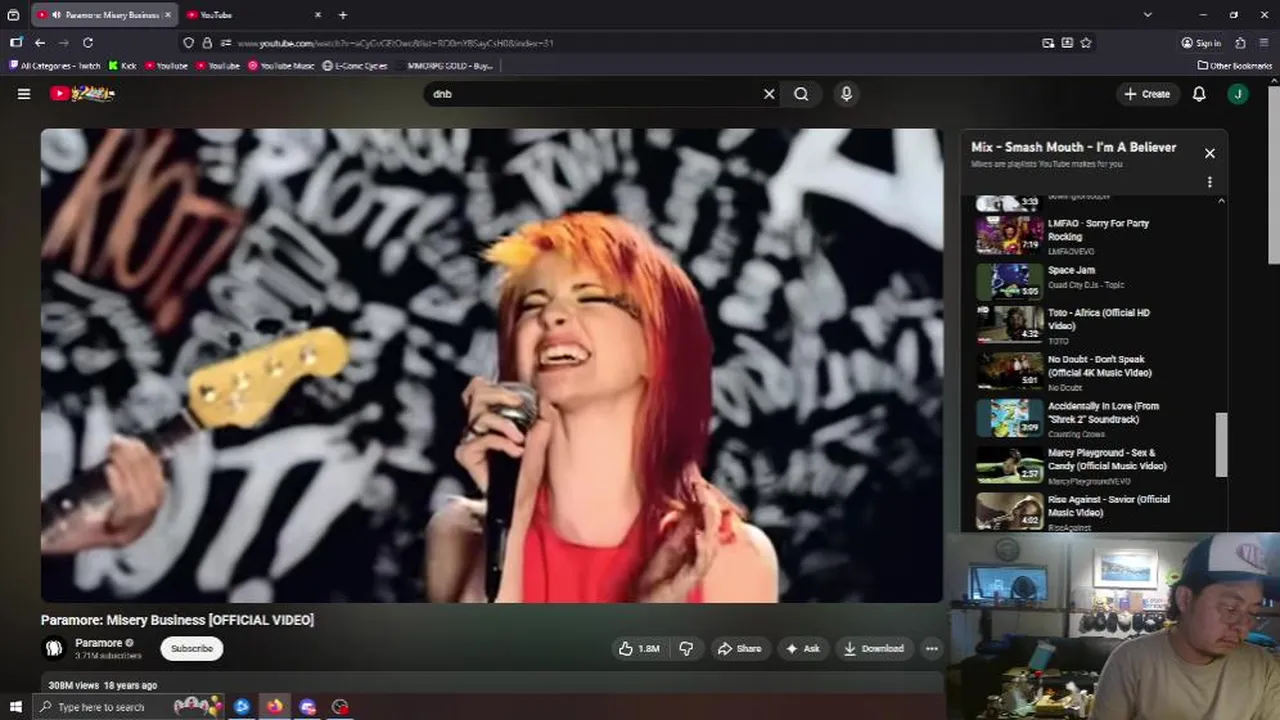
Task: Open the Kick bookmark
Action: tap(123, 66)
